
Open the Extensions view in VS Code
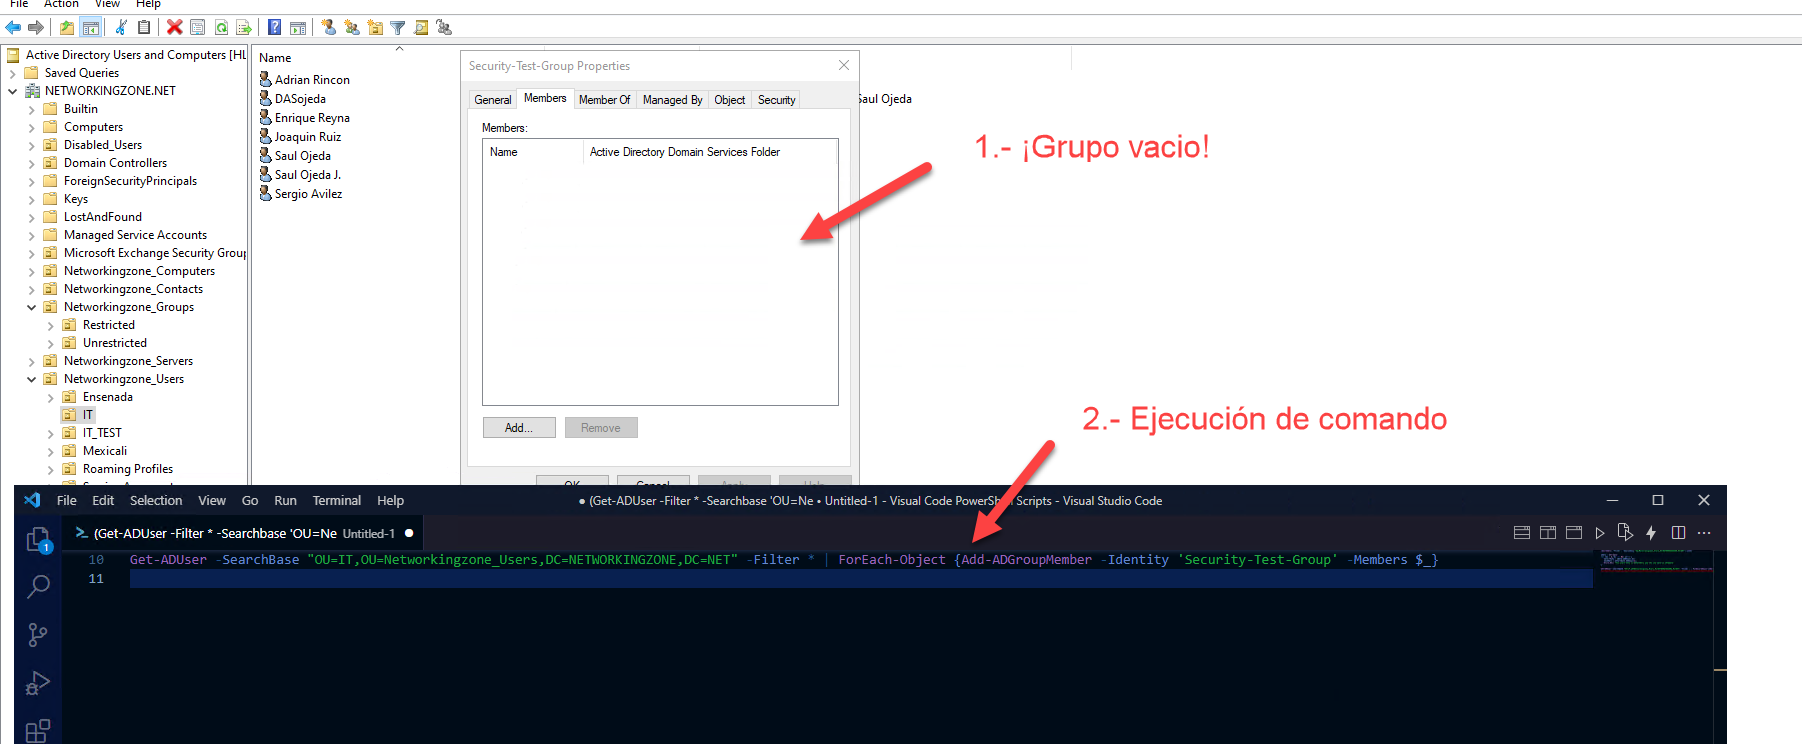pos(37,730)
